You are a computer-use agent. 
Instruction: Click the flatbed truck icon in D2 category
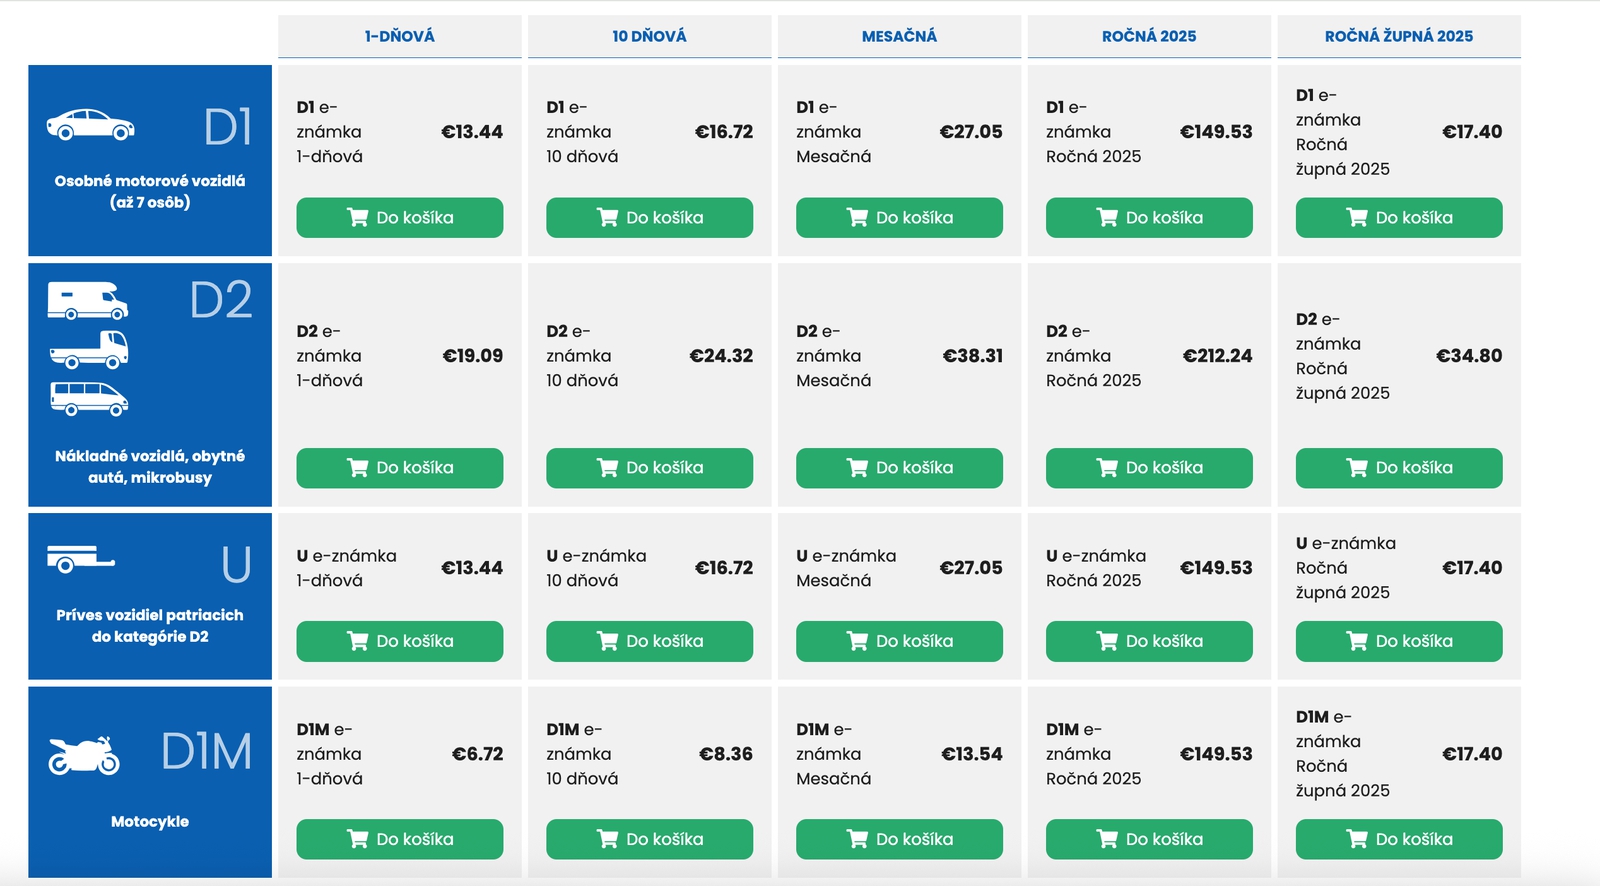click(89, 350)
